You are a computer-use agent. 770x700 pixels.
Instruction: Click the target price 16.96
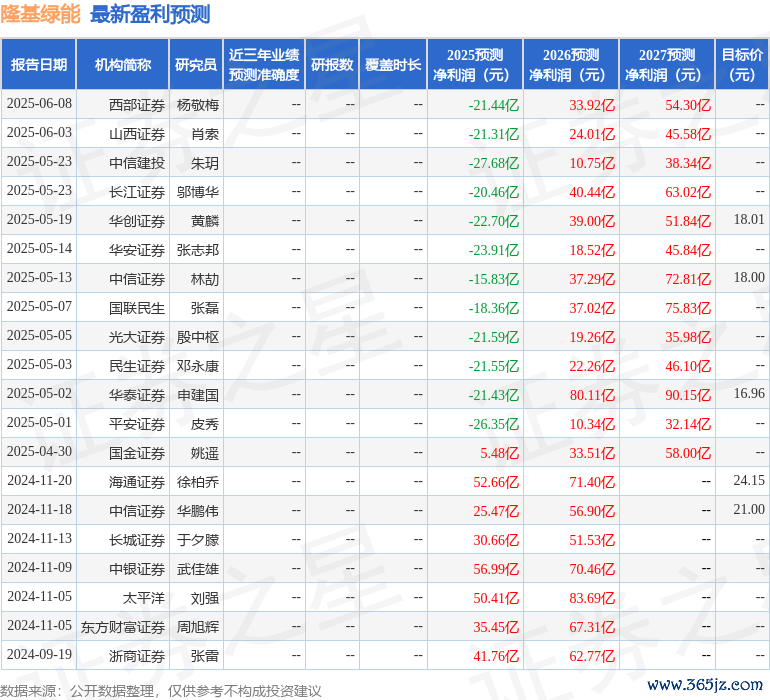coord(749,393)
